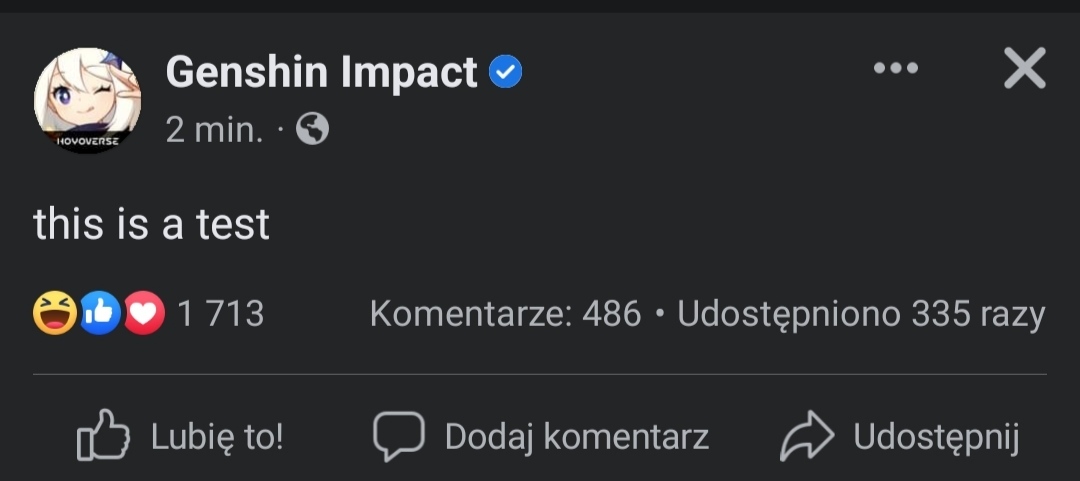Click the globe public audience icon
1080x481 pixels.
point(312,129)
